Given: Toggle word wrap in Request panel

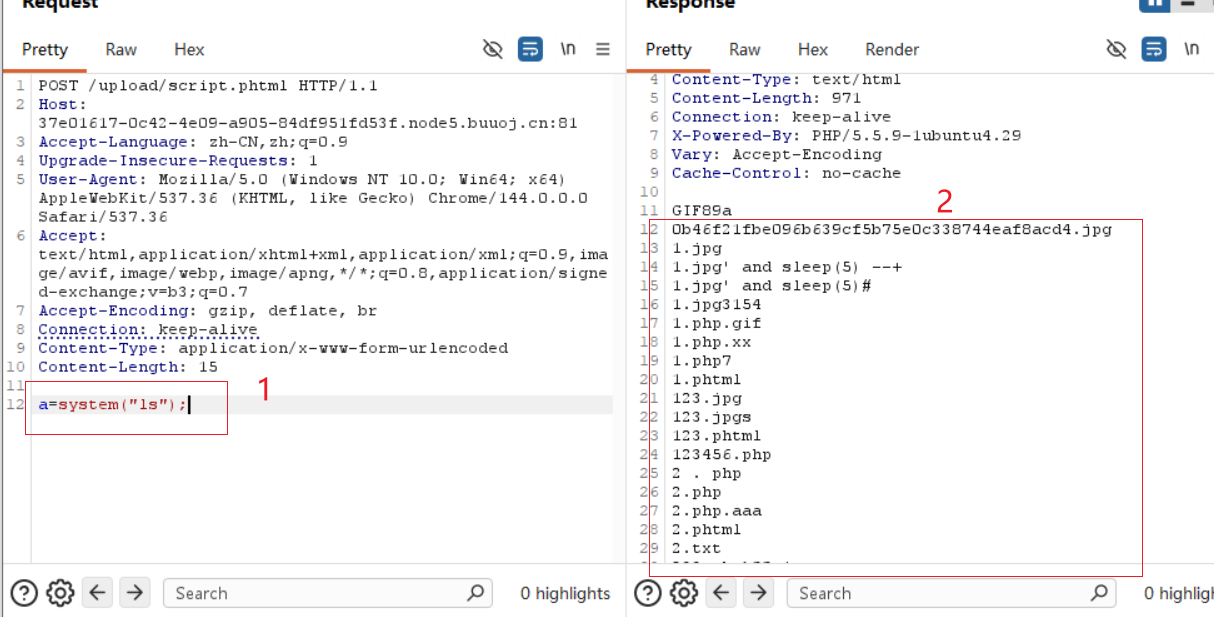Looking at the screenshot, I should pyautogui.click(x=530, y=49).
